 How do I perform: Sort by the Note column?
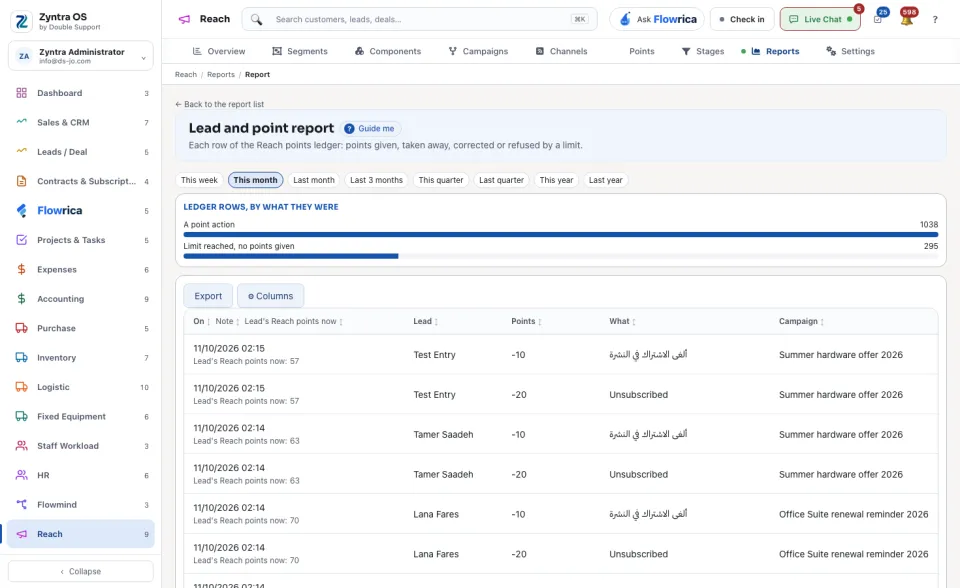pos(227,322)
